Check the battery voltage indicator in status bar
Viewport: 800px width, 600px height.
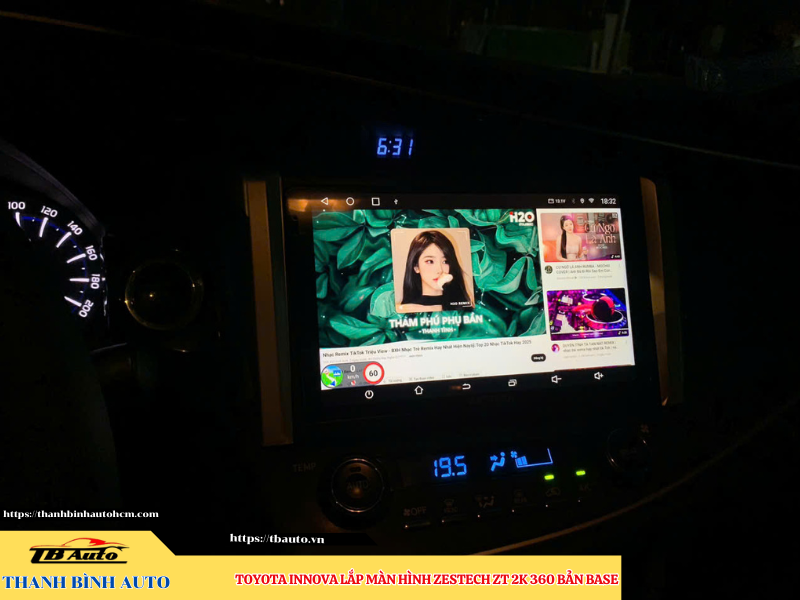click(x=557, y=201)
